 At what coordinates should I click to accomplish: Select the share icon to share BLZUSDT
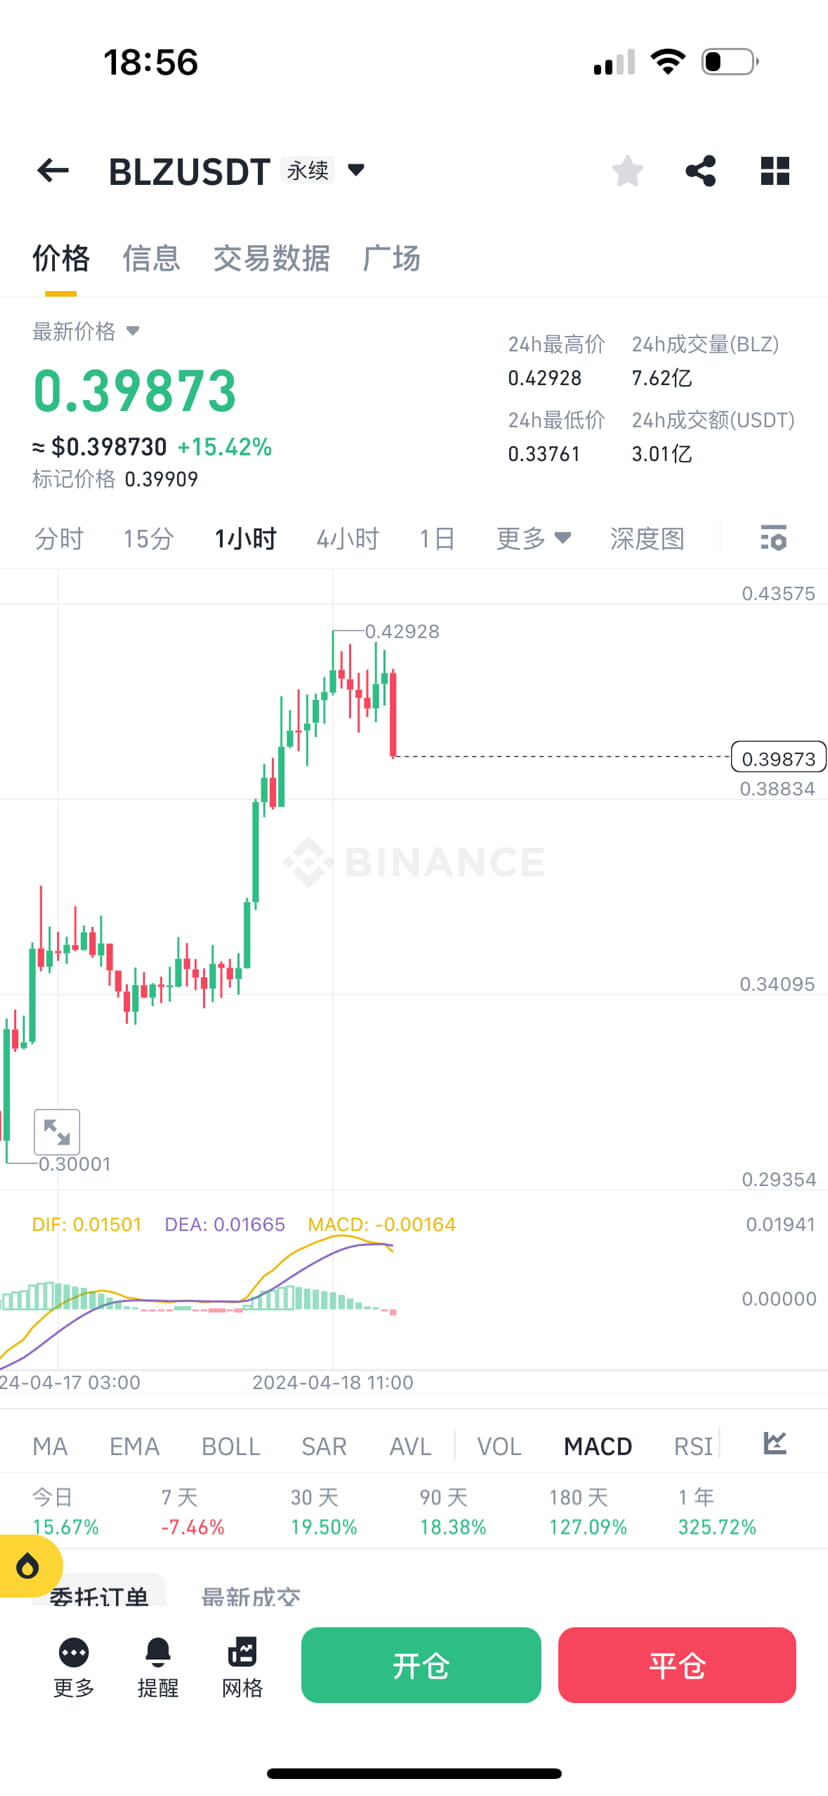click(700, 170)
